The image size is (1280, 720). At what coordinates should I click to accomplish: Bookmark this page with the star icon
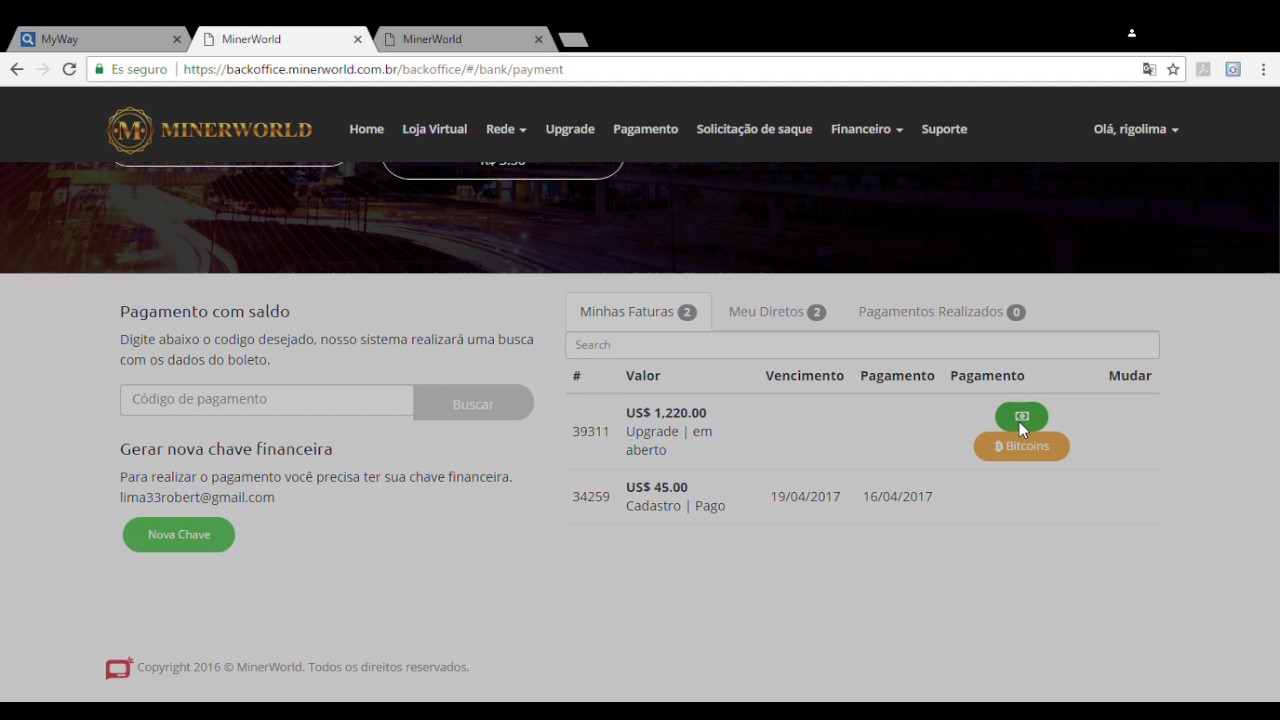point(1173,69)
